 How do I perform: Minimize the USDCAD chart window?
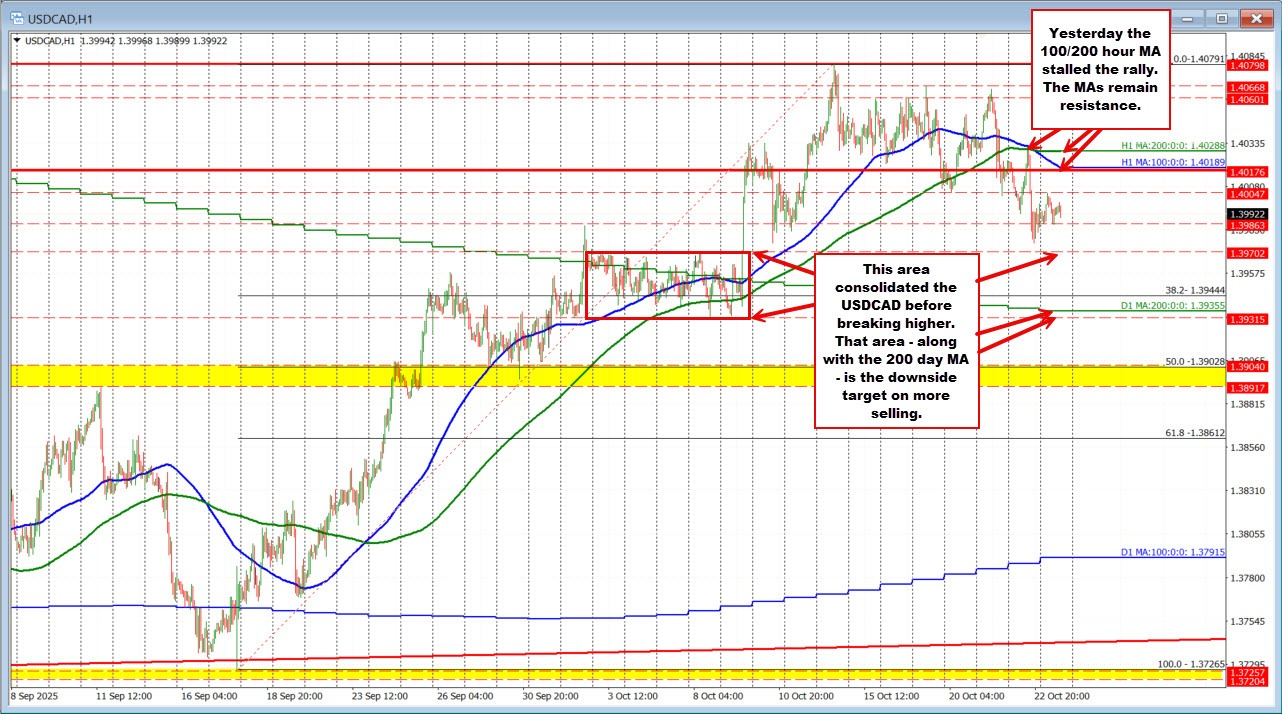(1190, 17)
